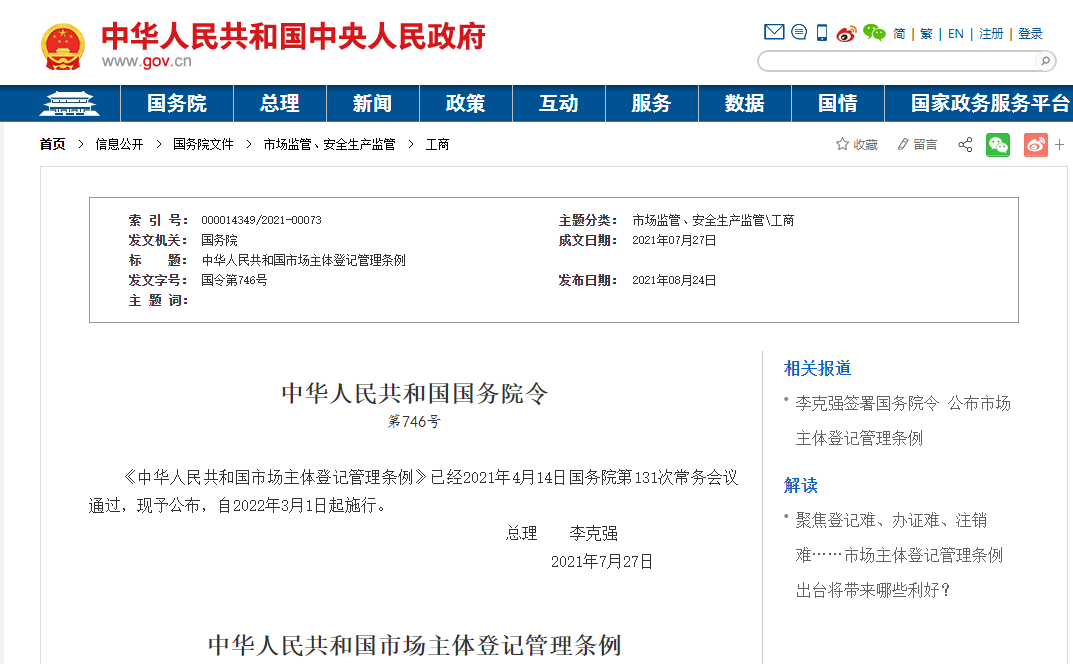Click the share icon
The height and width of the screenshot is (664, 1073).
point(966,144)
